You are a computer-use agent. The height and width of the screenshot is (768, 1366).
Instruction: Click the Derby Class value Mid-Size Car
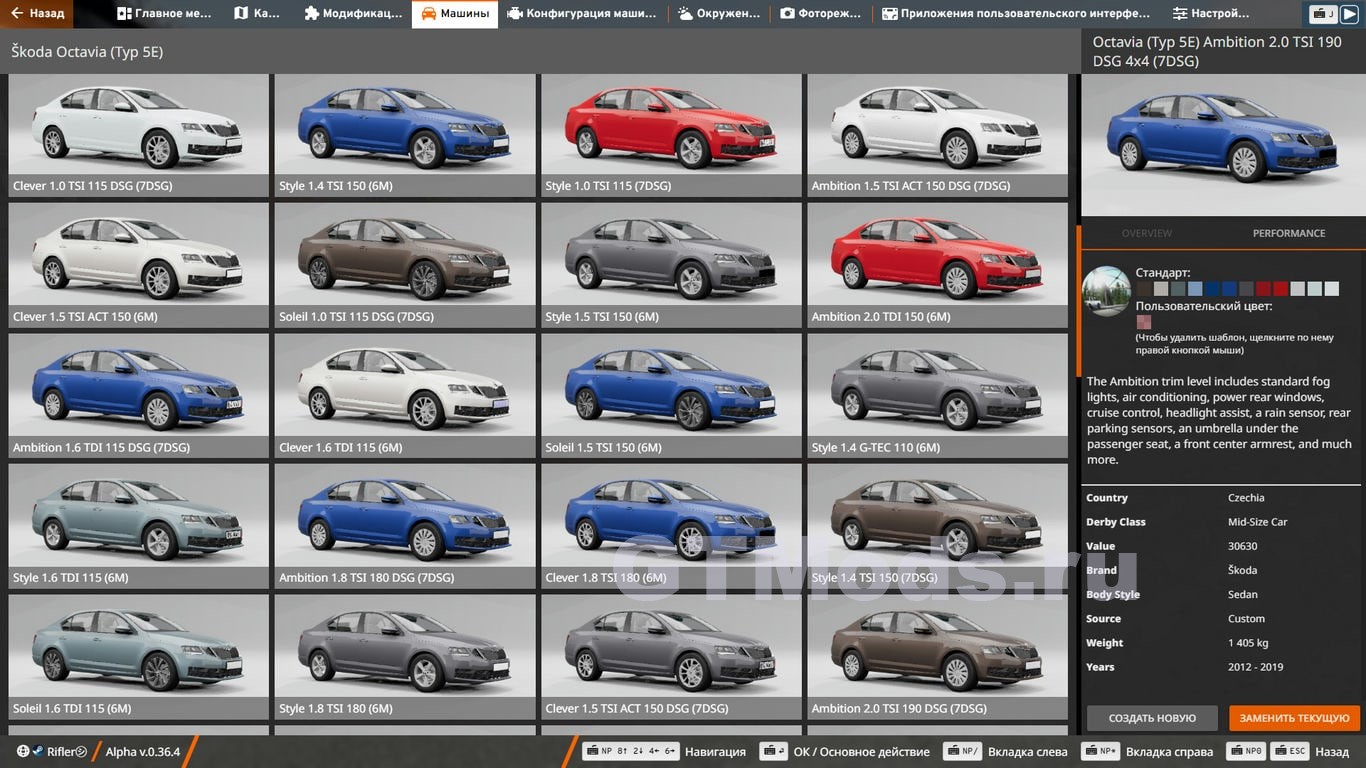click(x=1257, y=522)
